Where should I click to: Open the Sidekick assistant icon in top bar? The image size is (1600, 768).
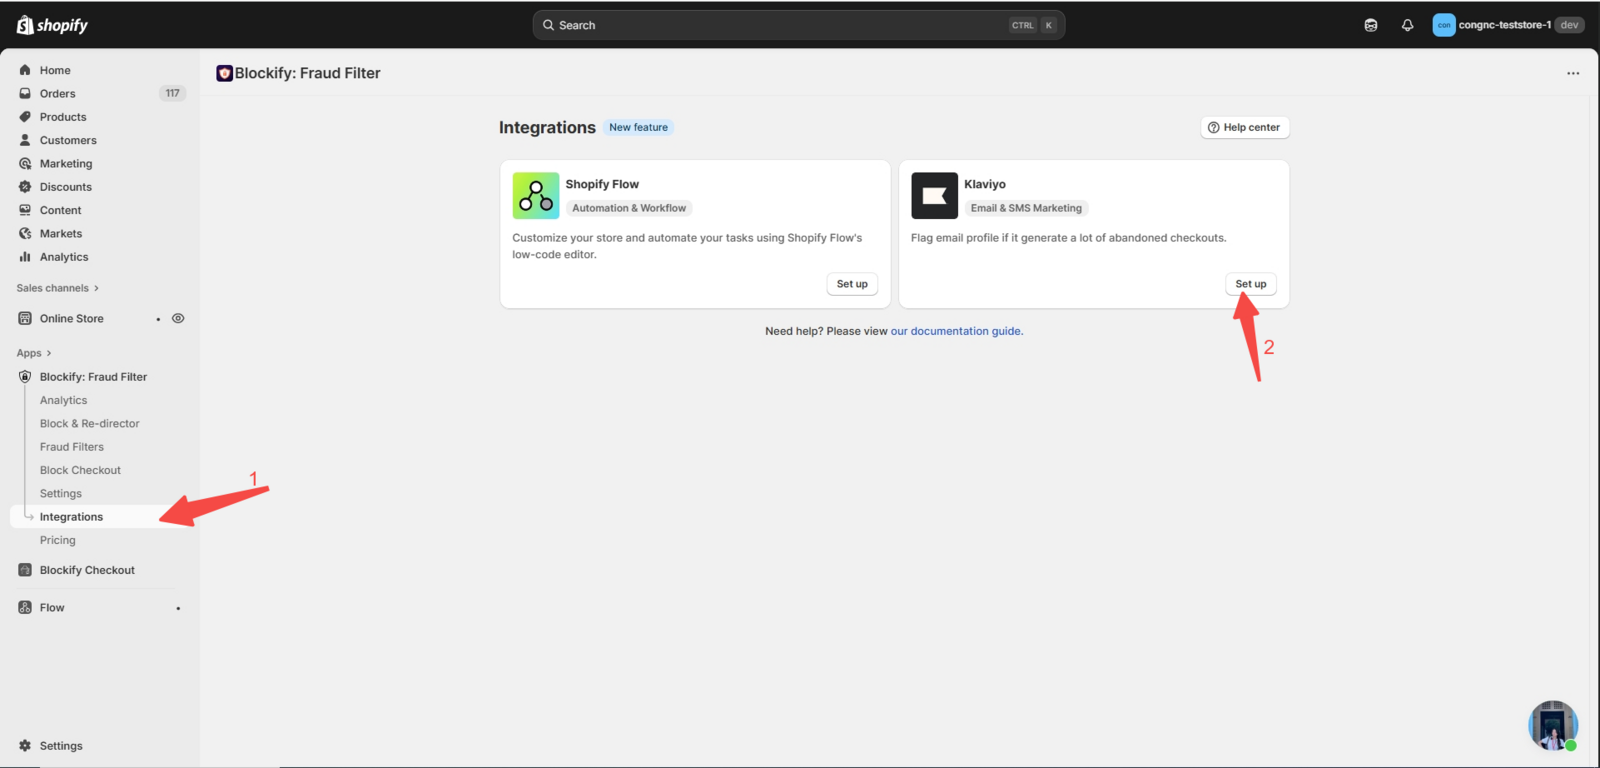(1371, 25)
